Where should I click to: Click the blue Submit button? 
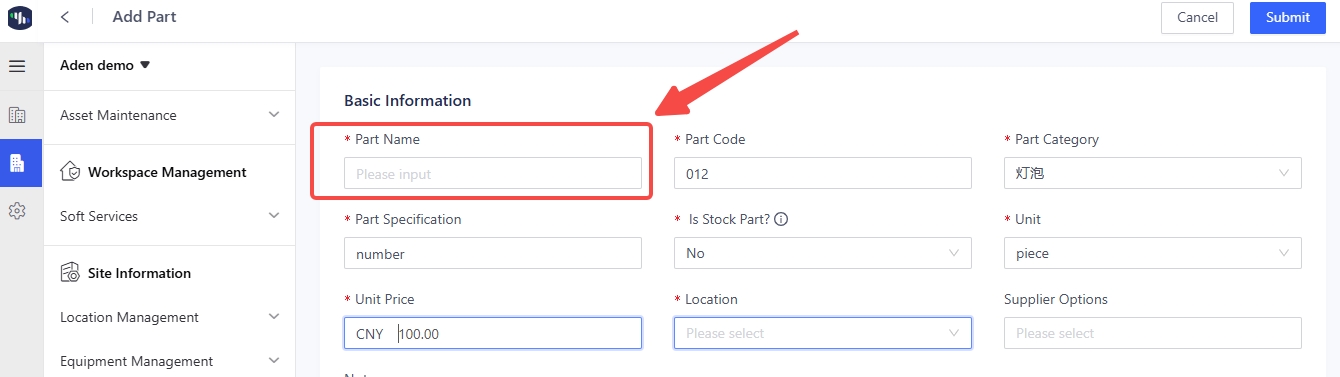click(1288, 17)
